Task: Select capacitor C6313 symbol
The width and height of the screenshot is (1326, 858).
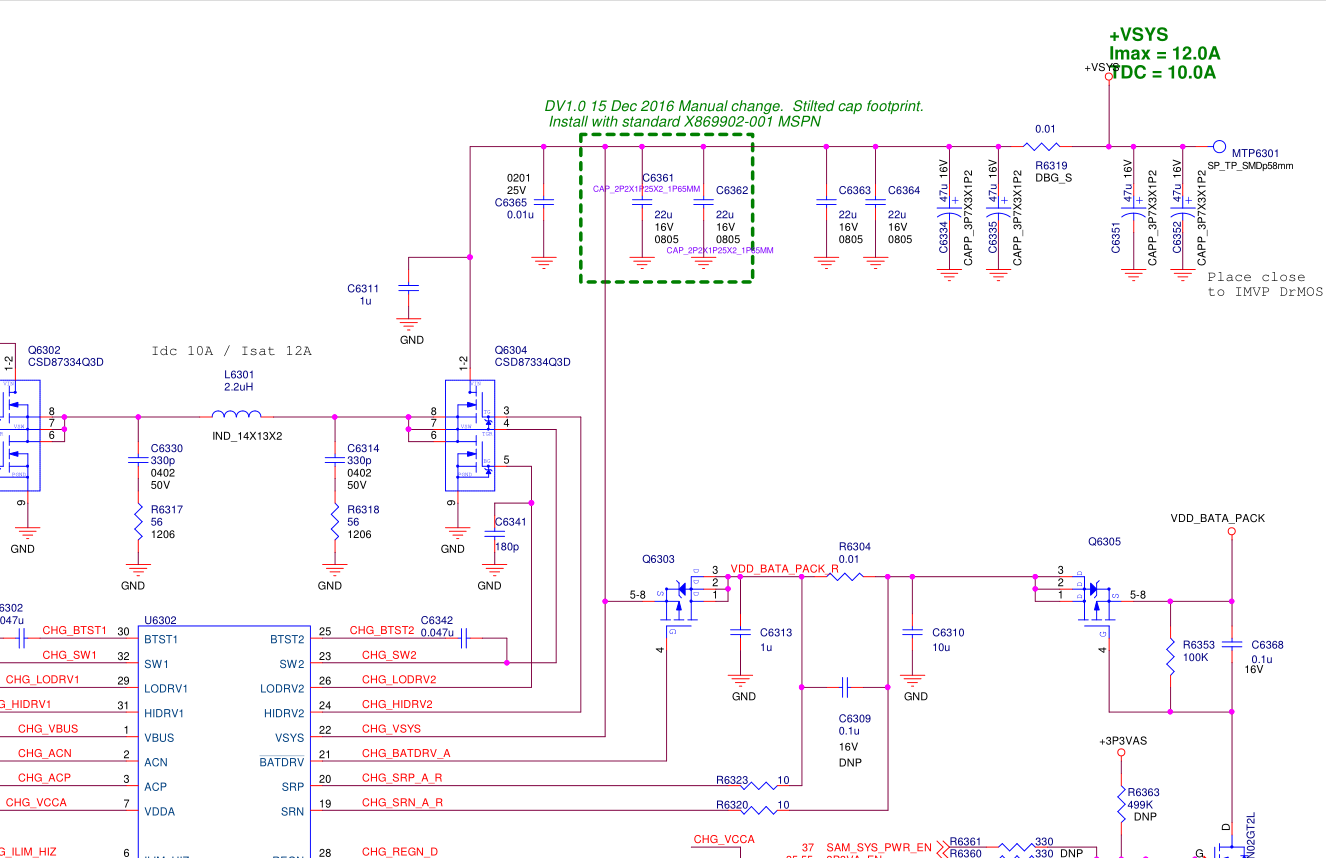Action: (740, 632)
